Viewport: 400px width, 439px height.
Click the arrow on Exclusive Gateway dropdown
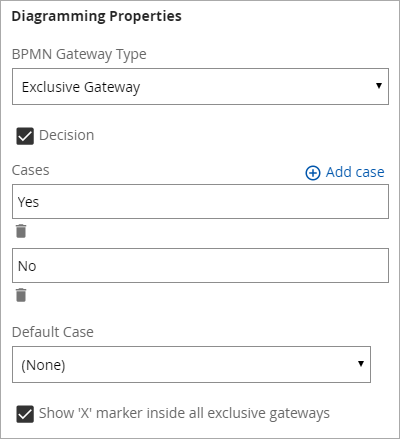379,86
